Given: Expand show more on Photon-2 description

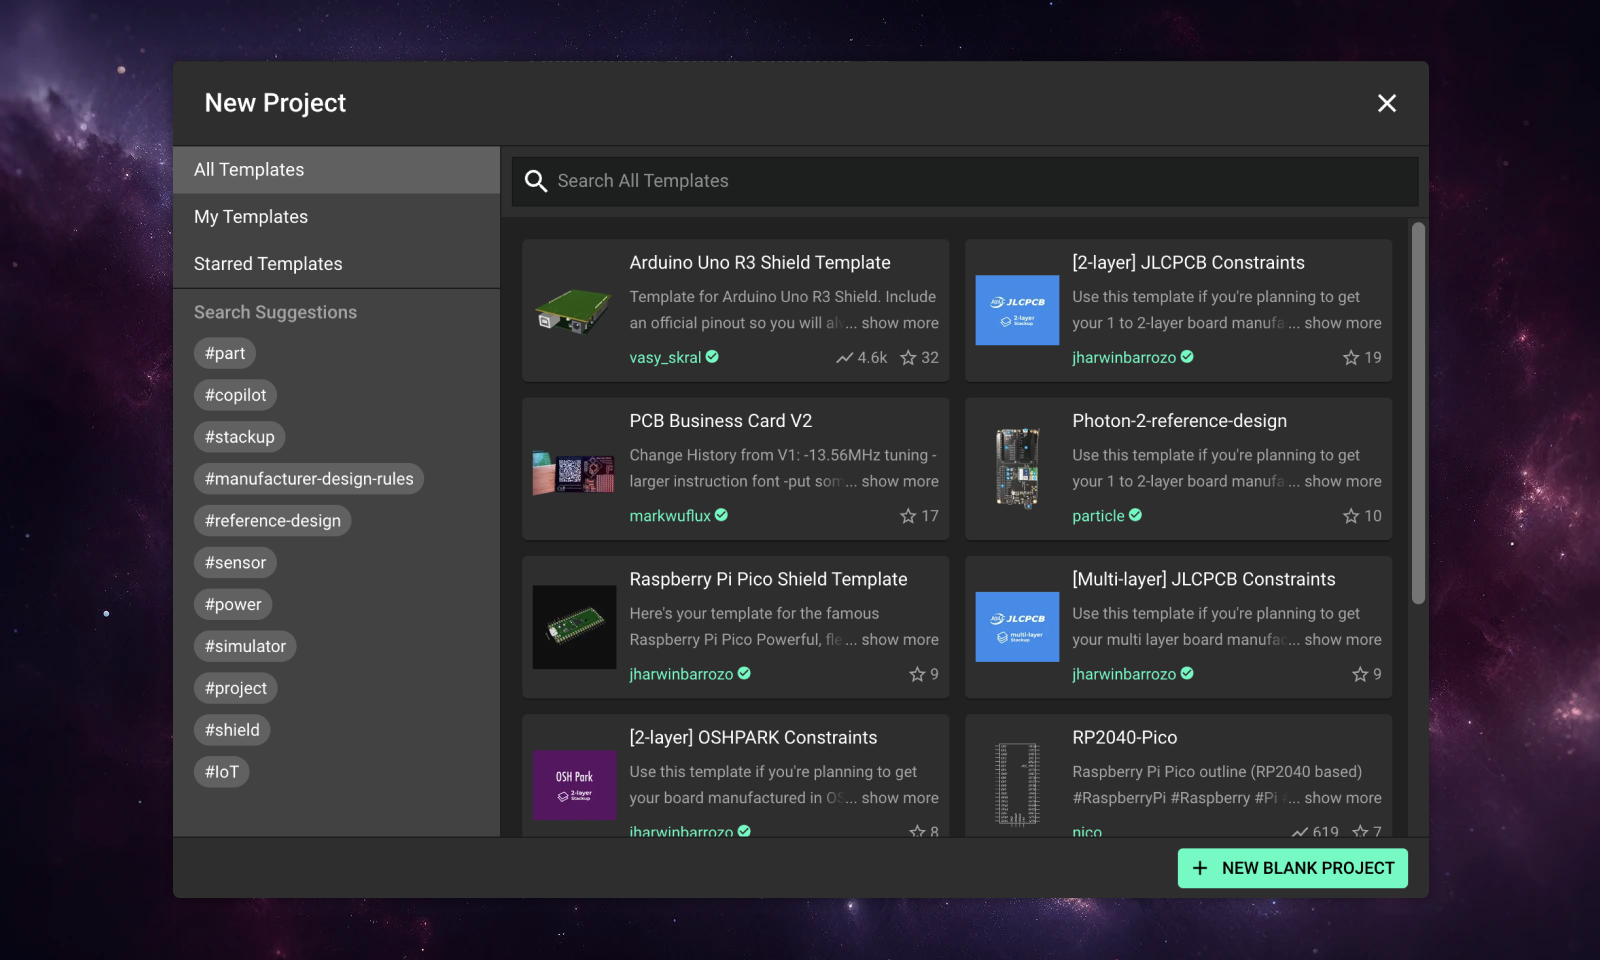Looking at the screenshot, I should [1343, 481].
